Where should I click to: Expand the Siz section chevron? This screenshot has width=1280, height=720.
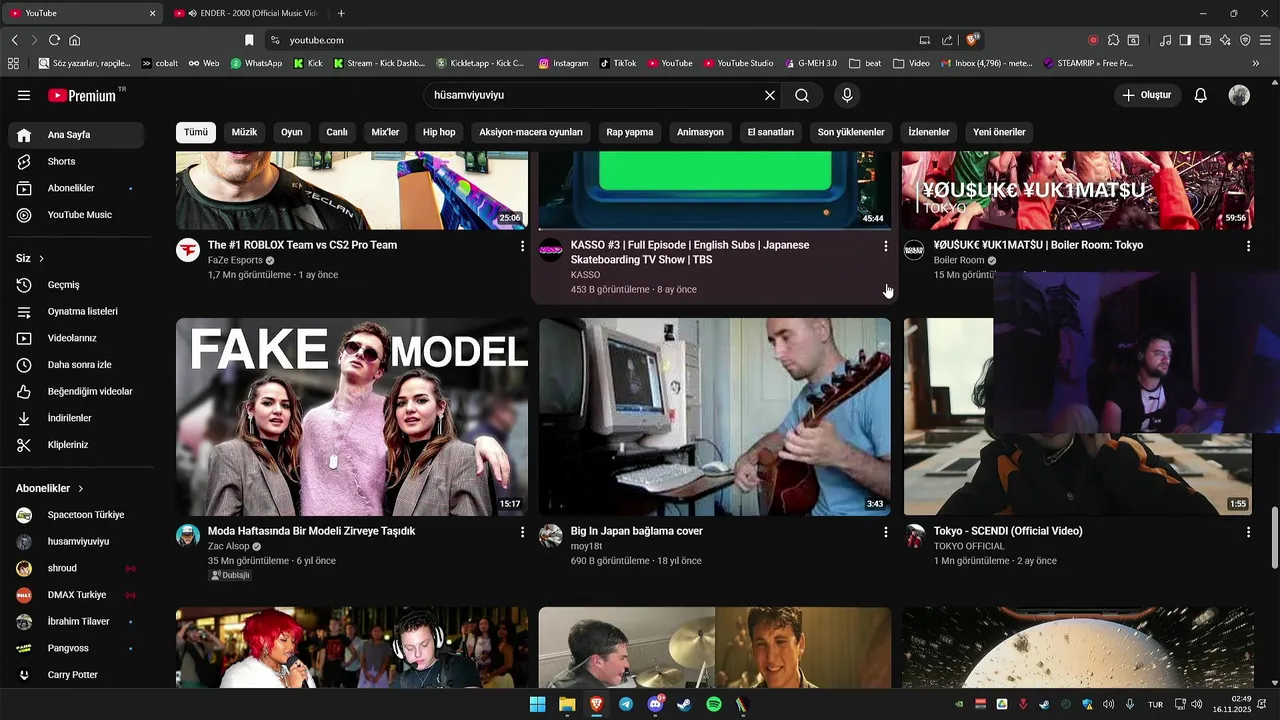pyautogui.click(x=41, y=258)
